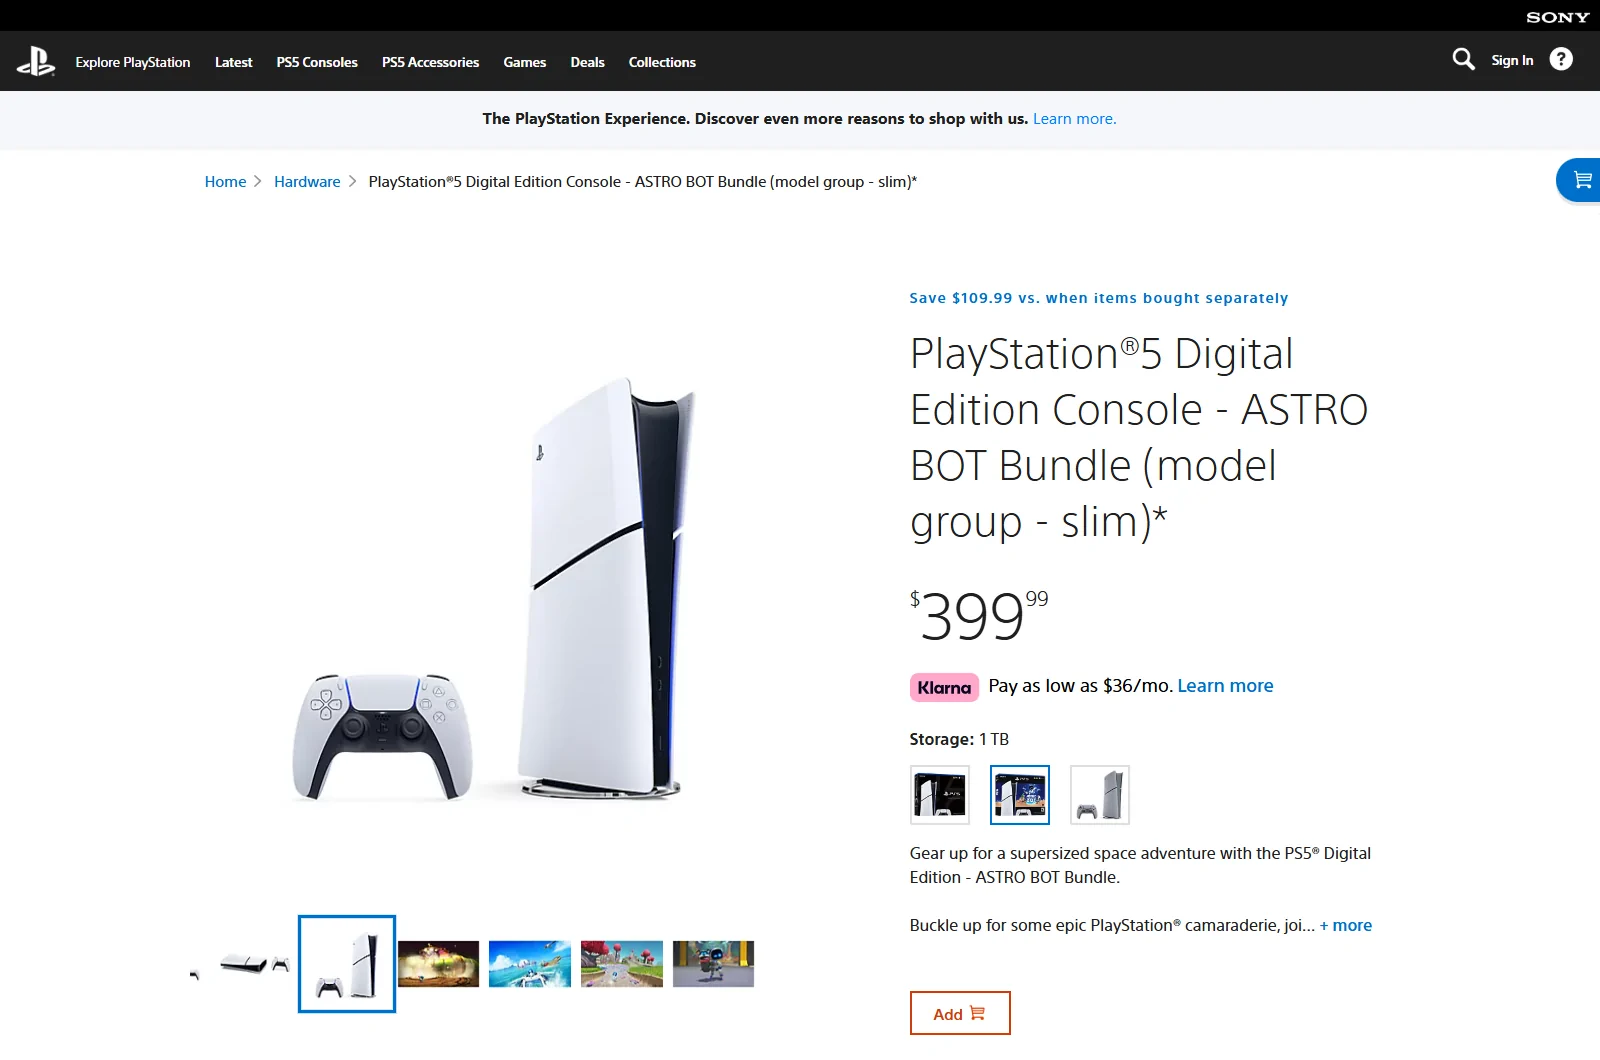This screenshot has width=1600, height=1060.
Task: Expand description with + more
Action: 1346,926
